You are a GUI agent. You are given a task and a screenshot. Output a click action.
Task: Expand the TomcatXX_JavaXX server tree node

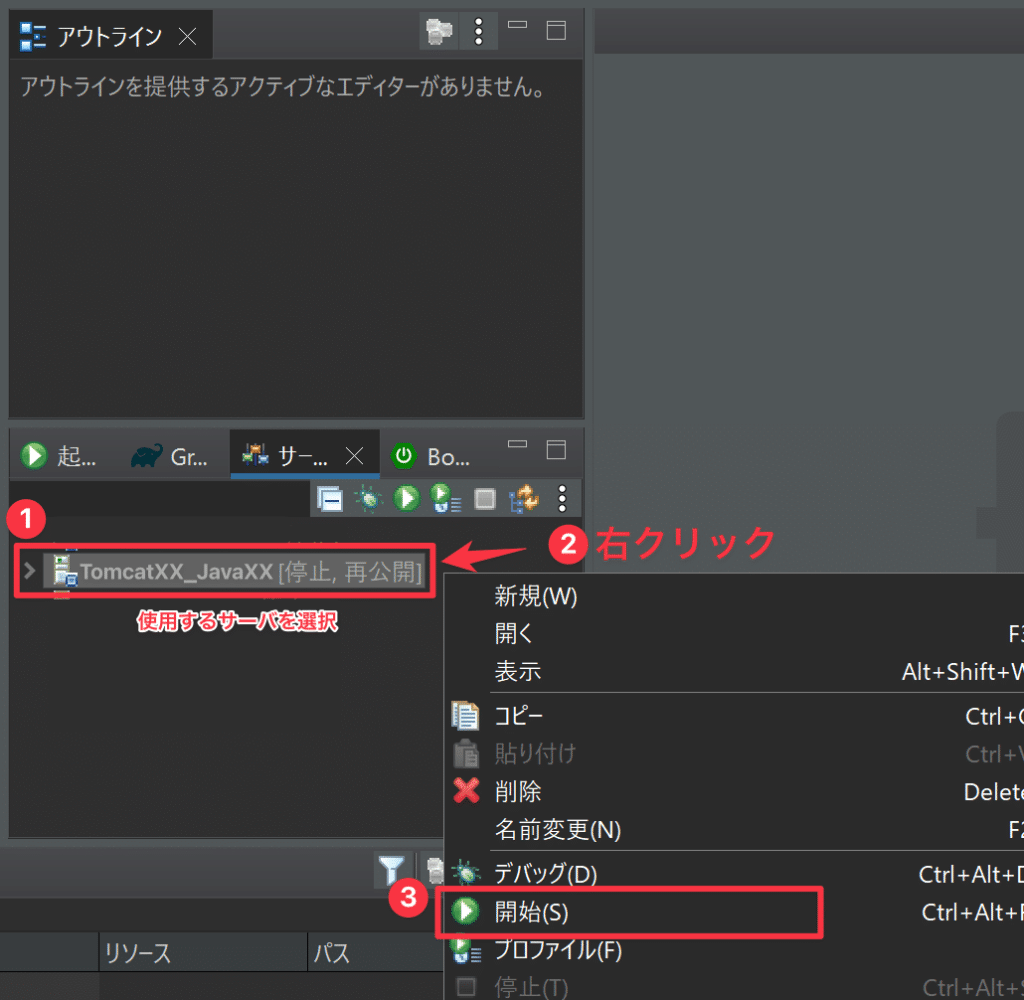(30, 572)
